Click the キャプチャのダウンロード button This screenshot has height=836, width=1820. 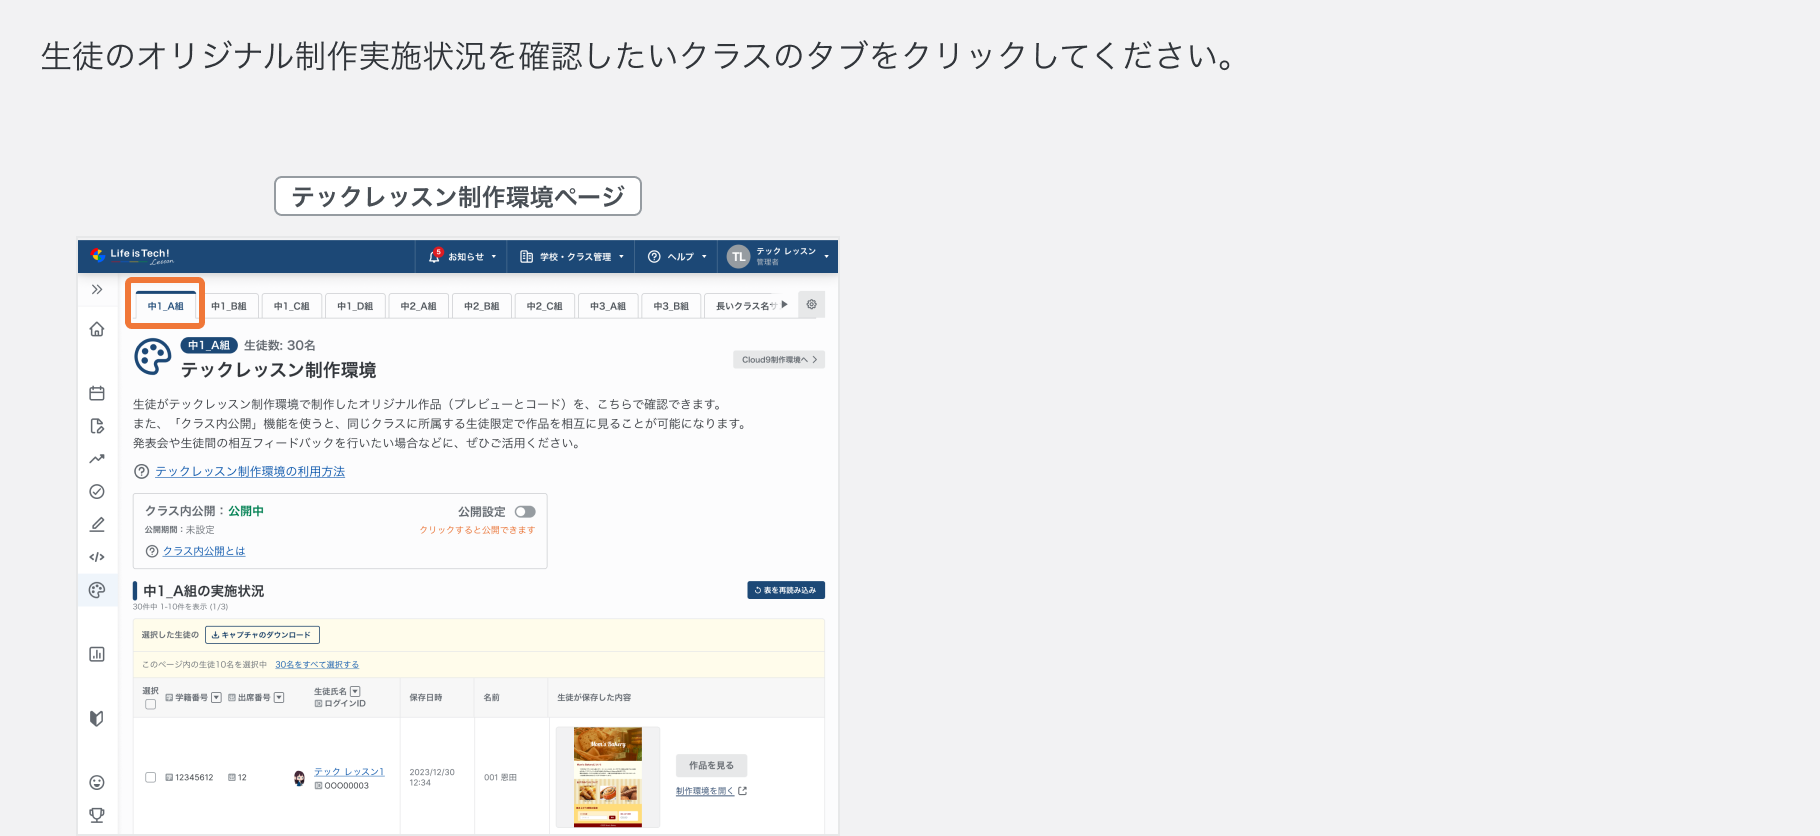coord(262,635)
